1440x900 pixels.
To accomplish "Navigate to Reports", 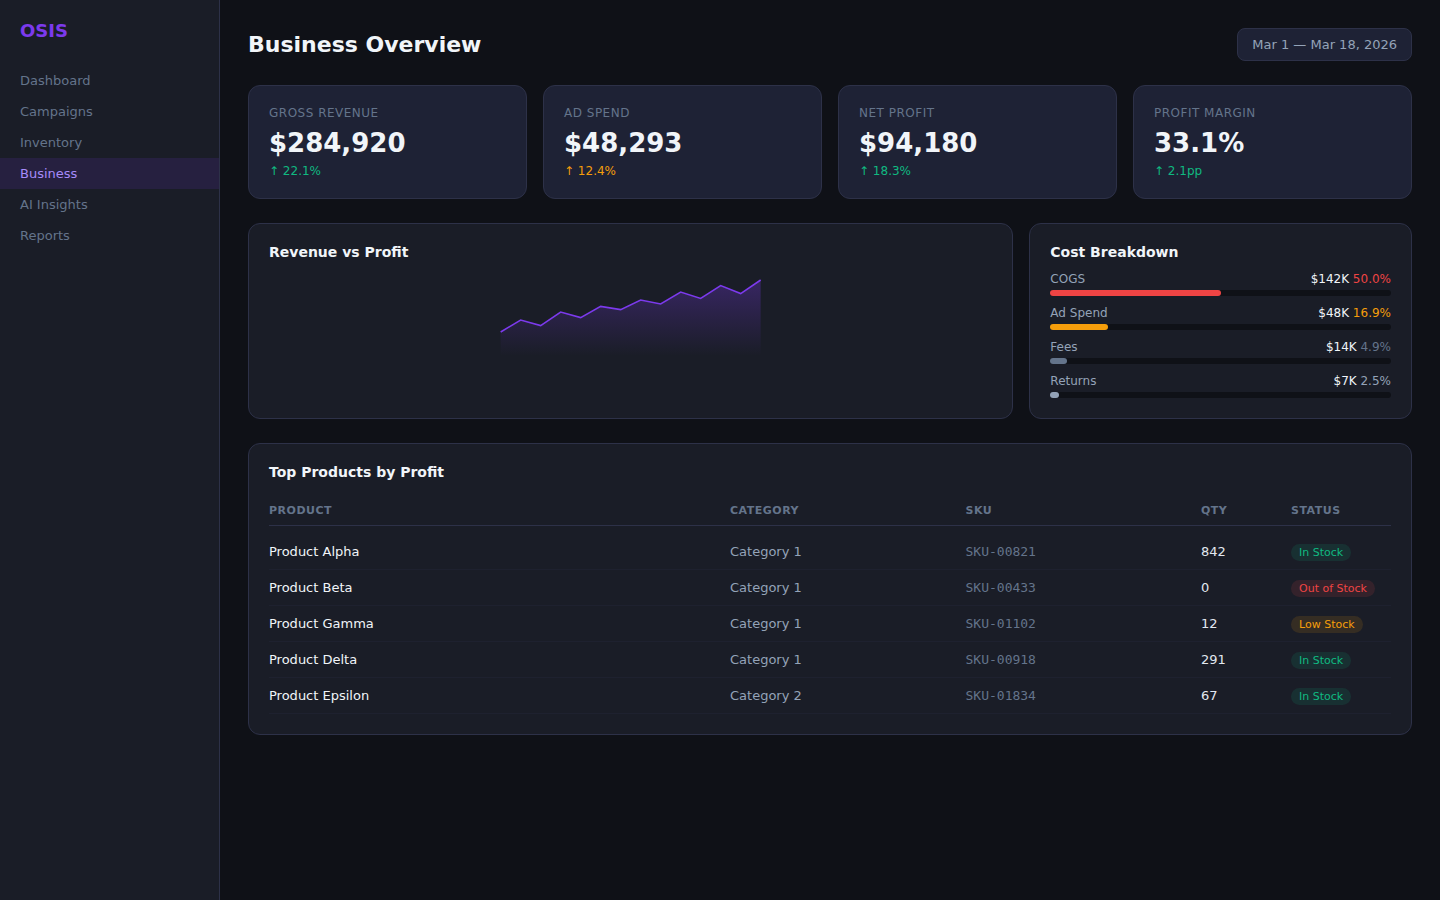I will (45, 235).
